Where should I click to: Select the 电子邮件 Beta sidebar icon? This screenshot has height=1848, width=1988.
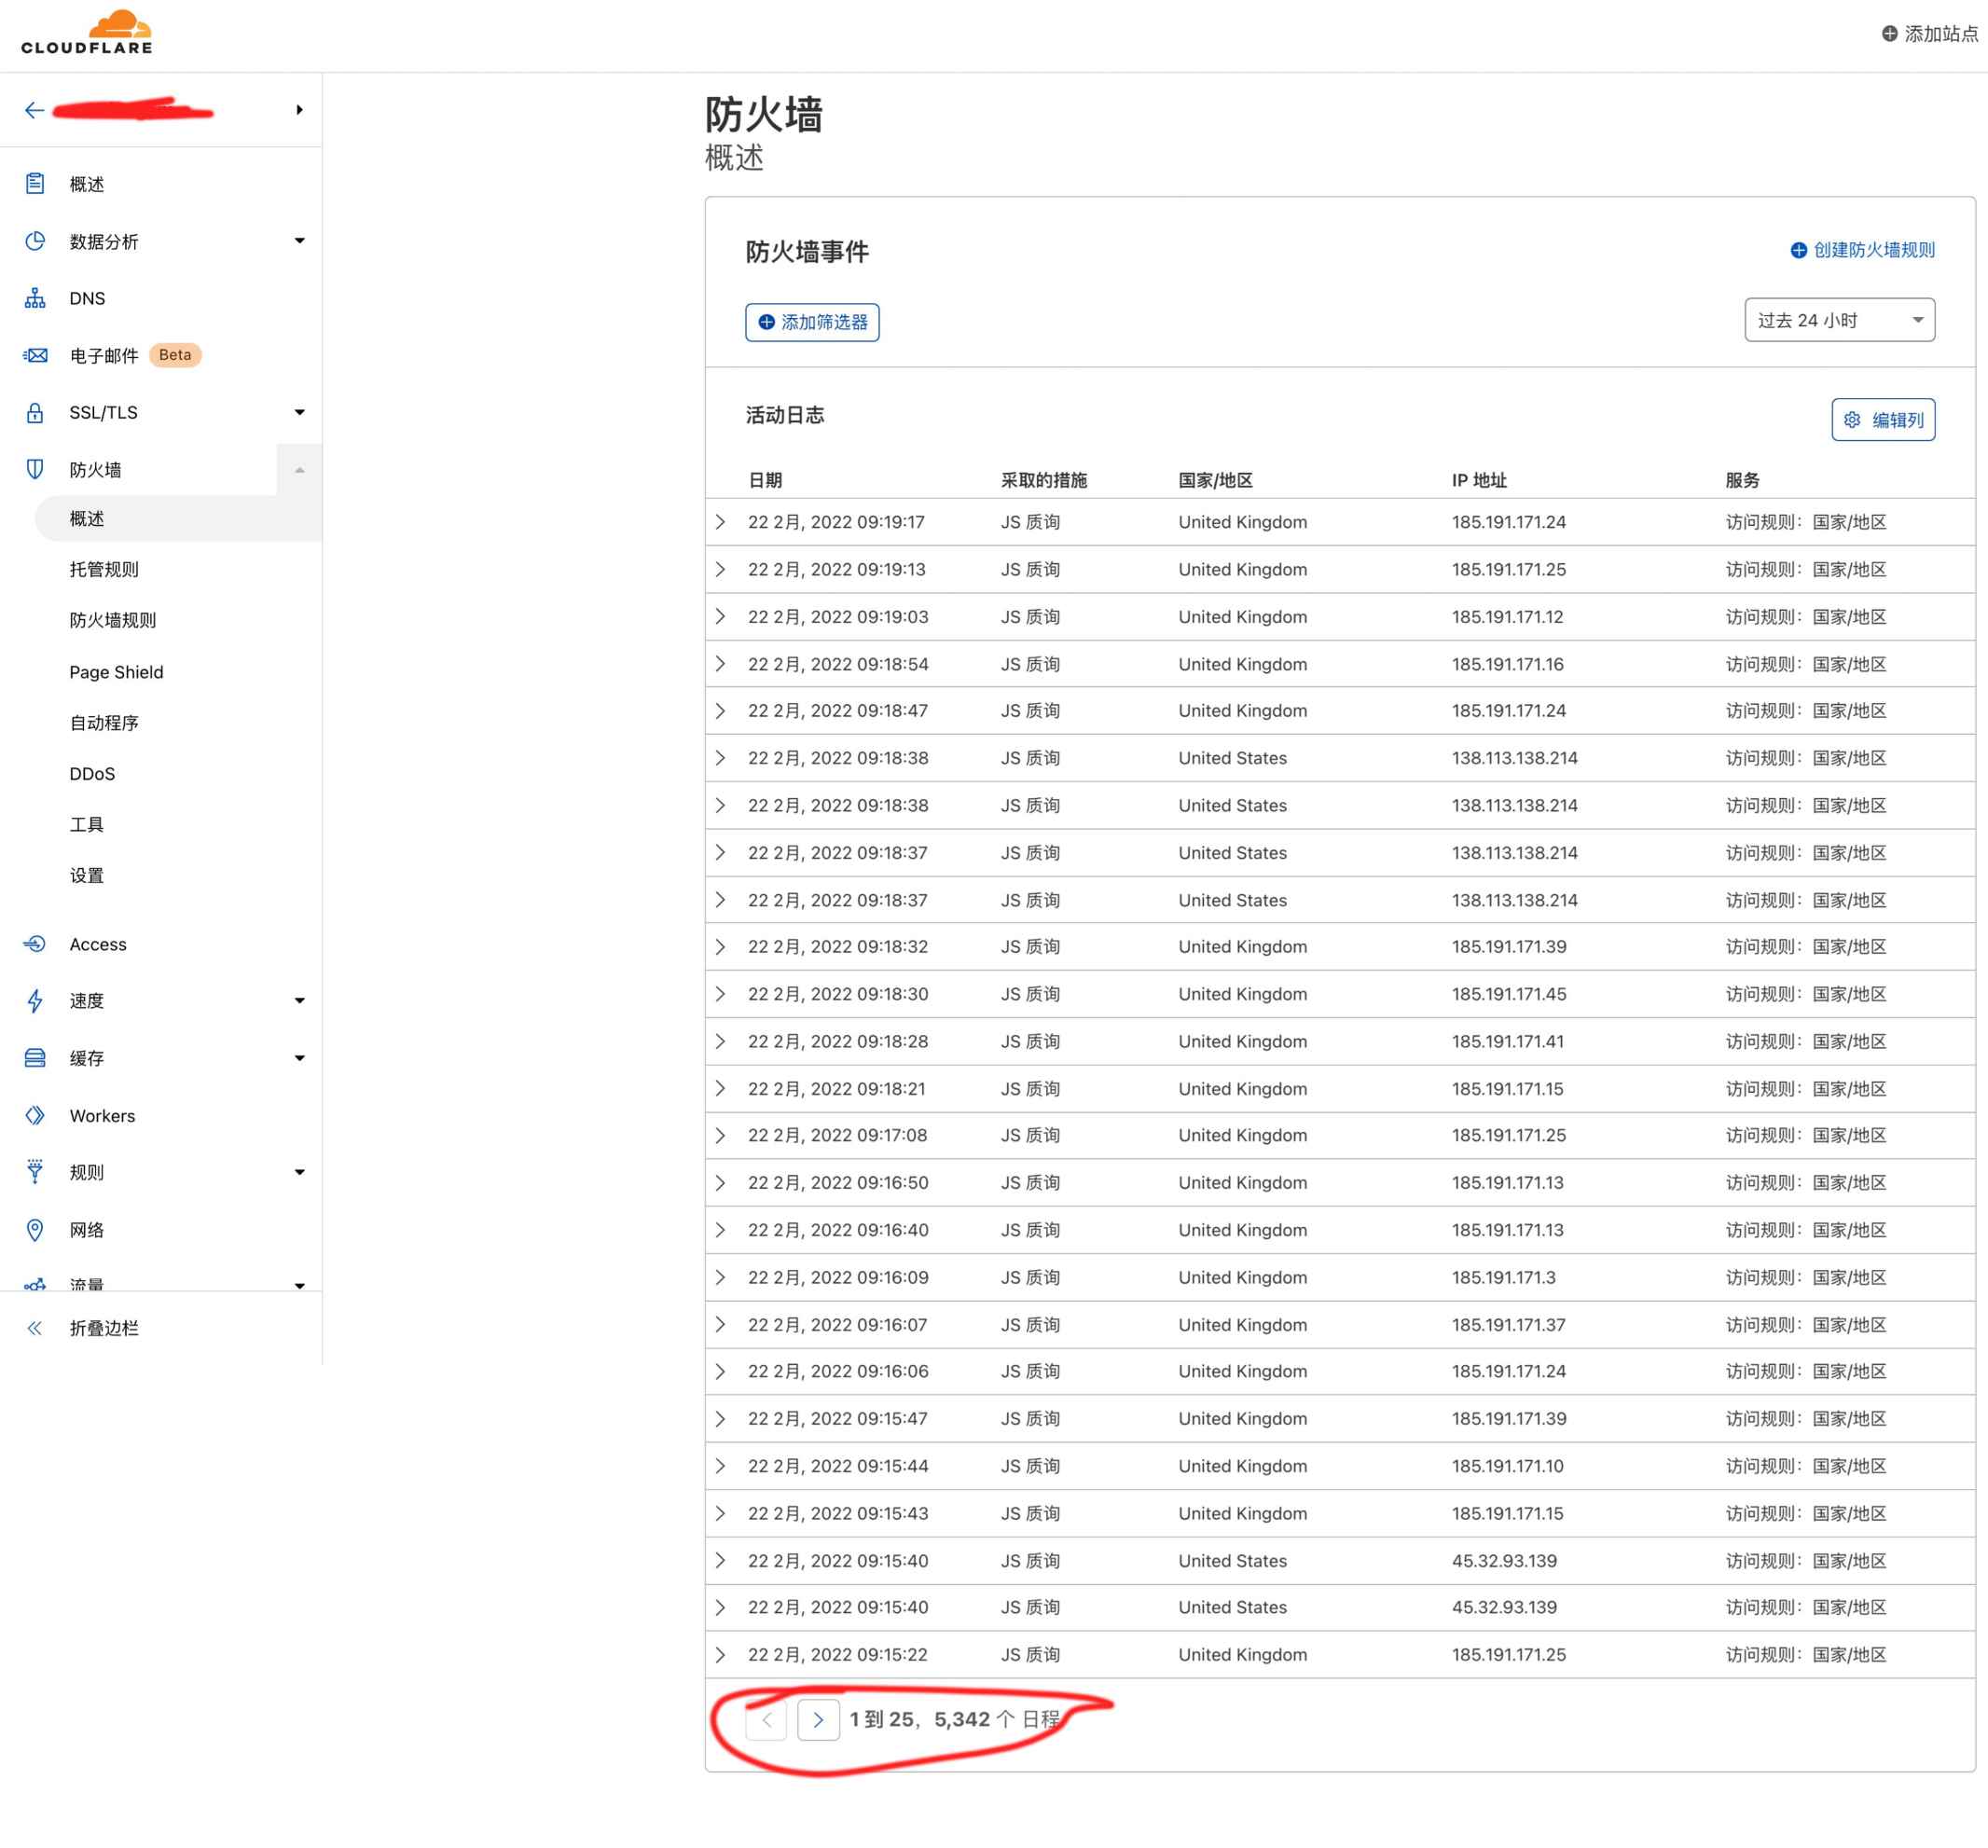35,355
